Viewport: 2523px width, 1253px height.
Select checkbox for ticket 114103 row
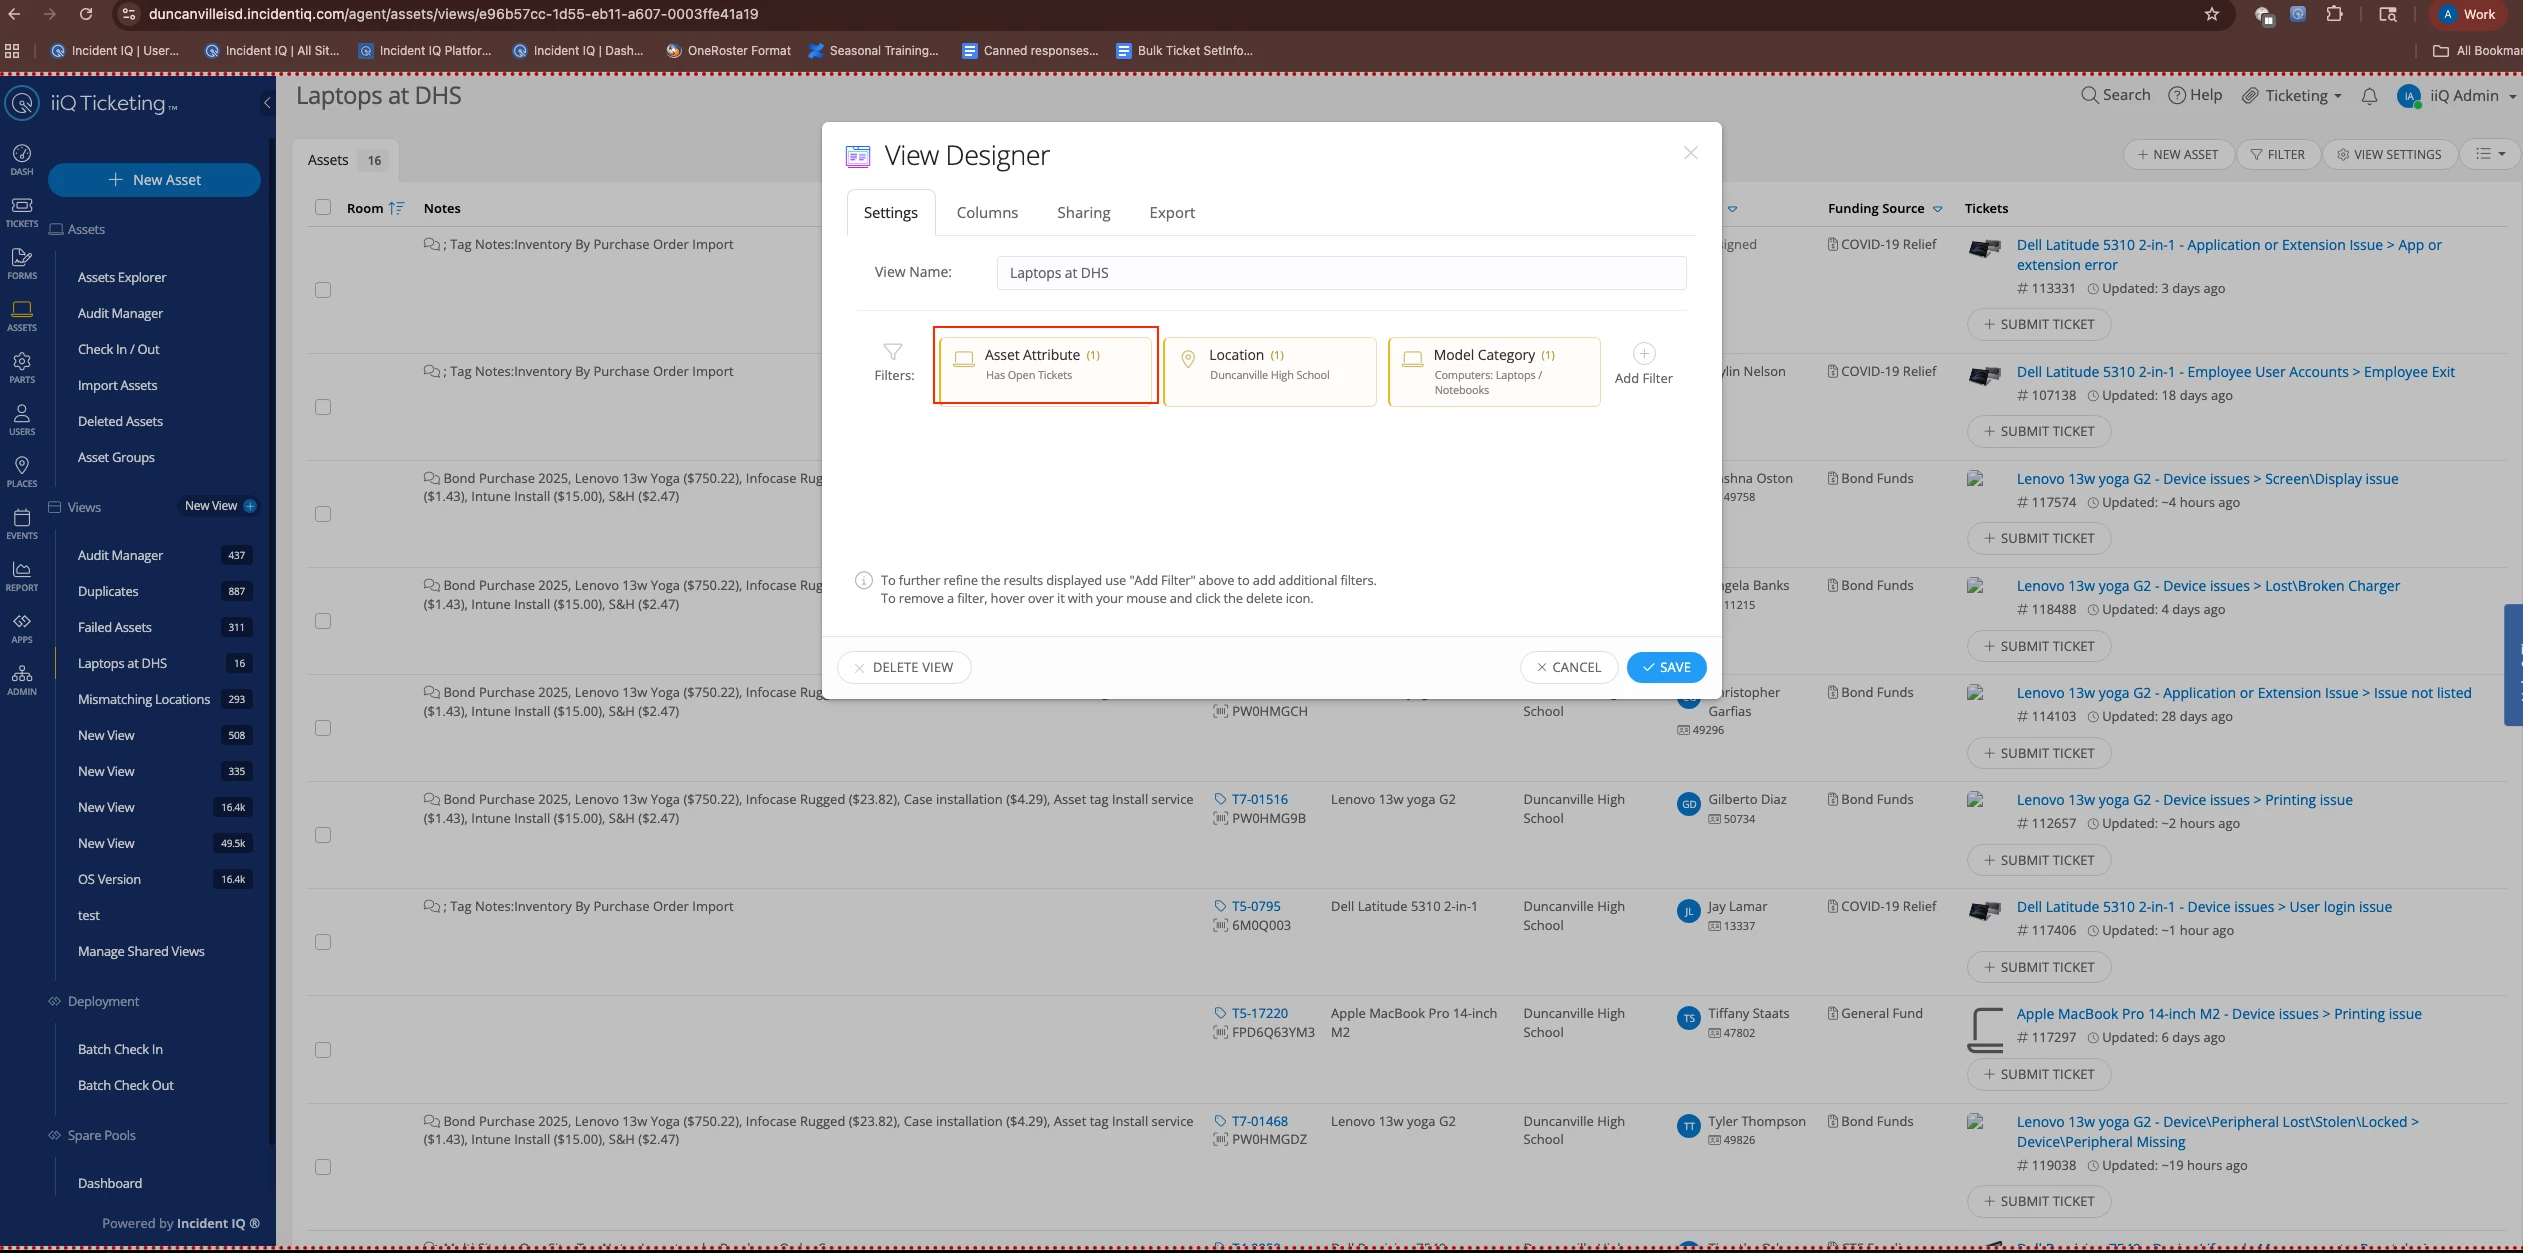pos(322,728)
